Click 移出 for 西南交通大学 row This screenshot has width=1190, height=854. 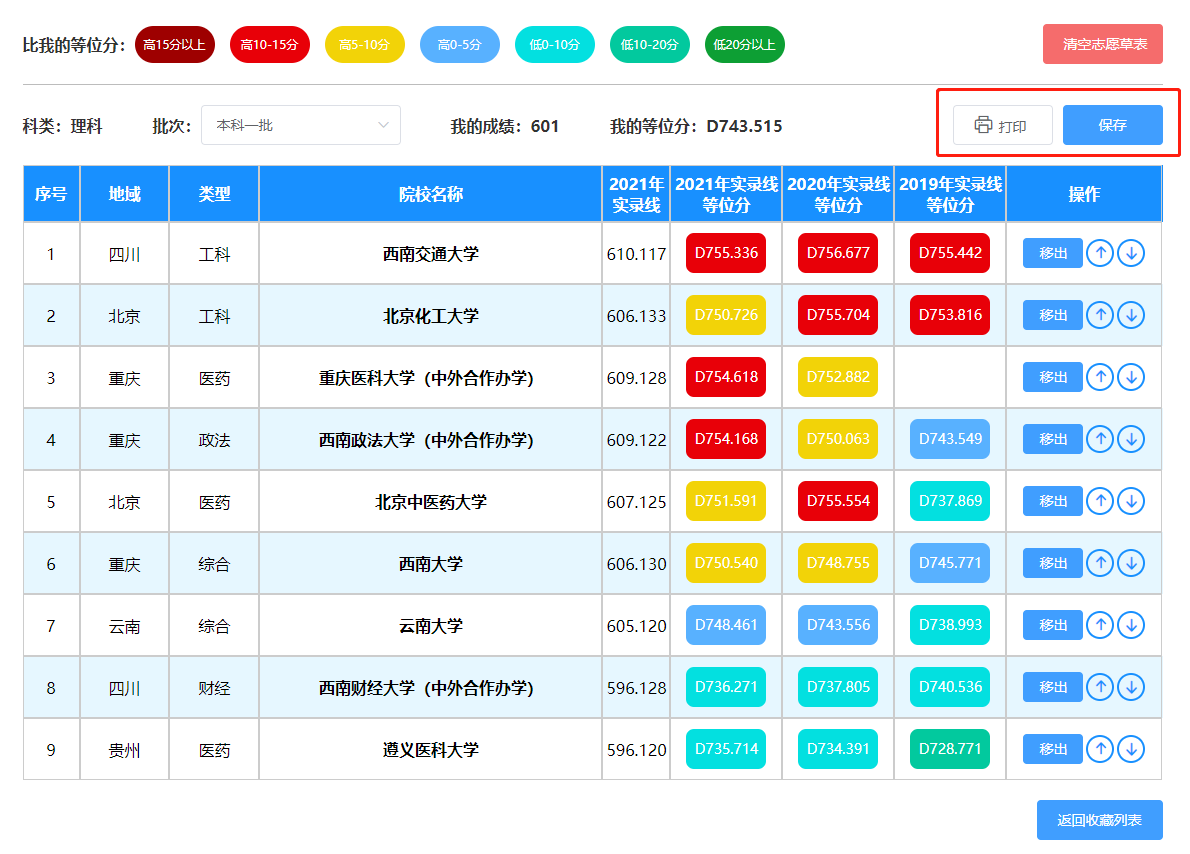click(1053, 253)
